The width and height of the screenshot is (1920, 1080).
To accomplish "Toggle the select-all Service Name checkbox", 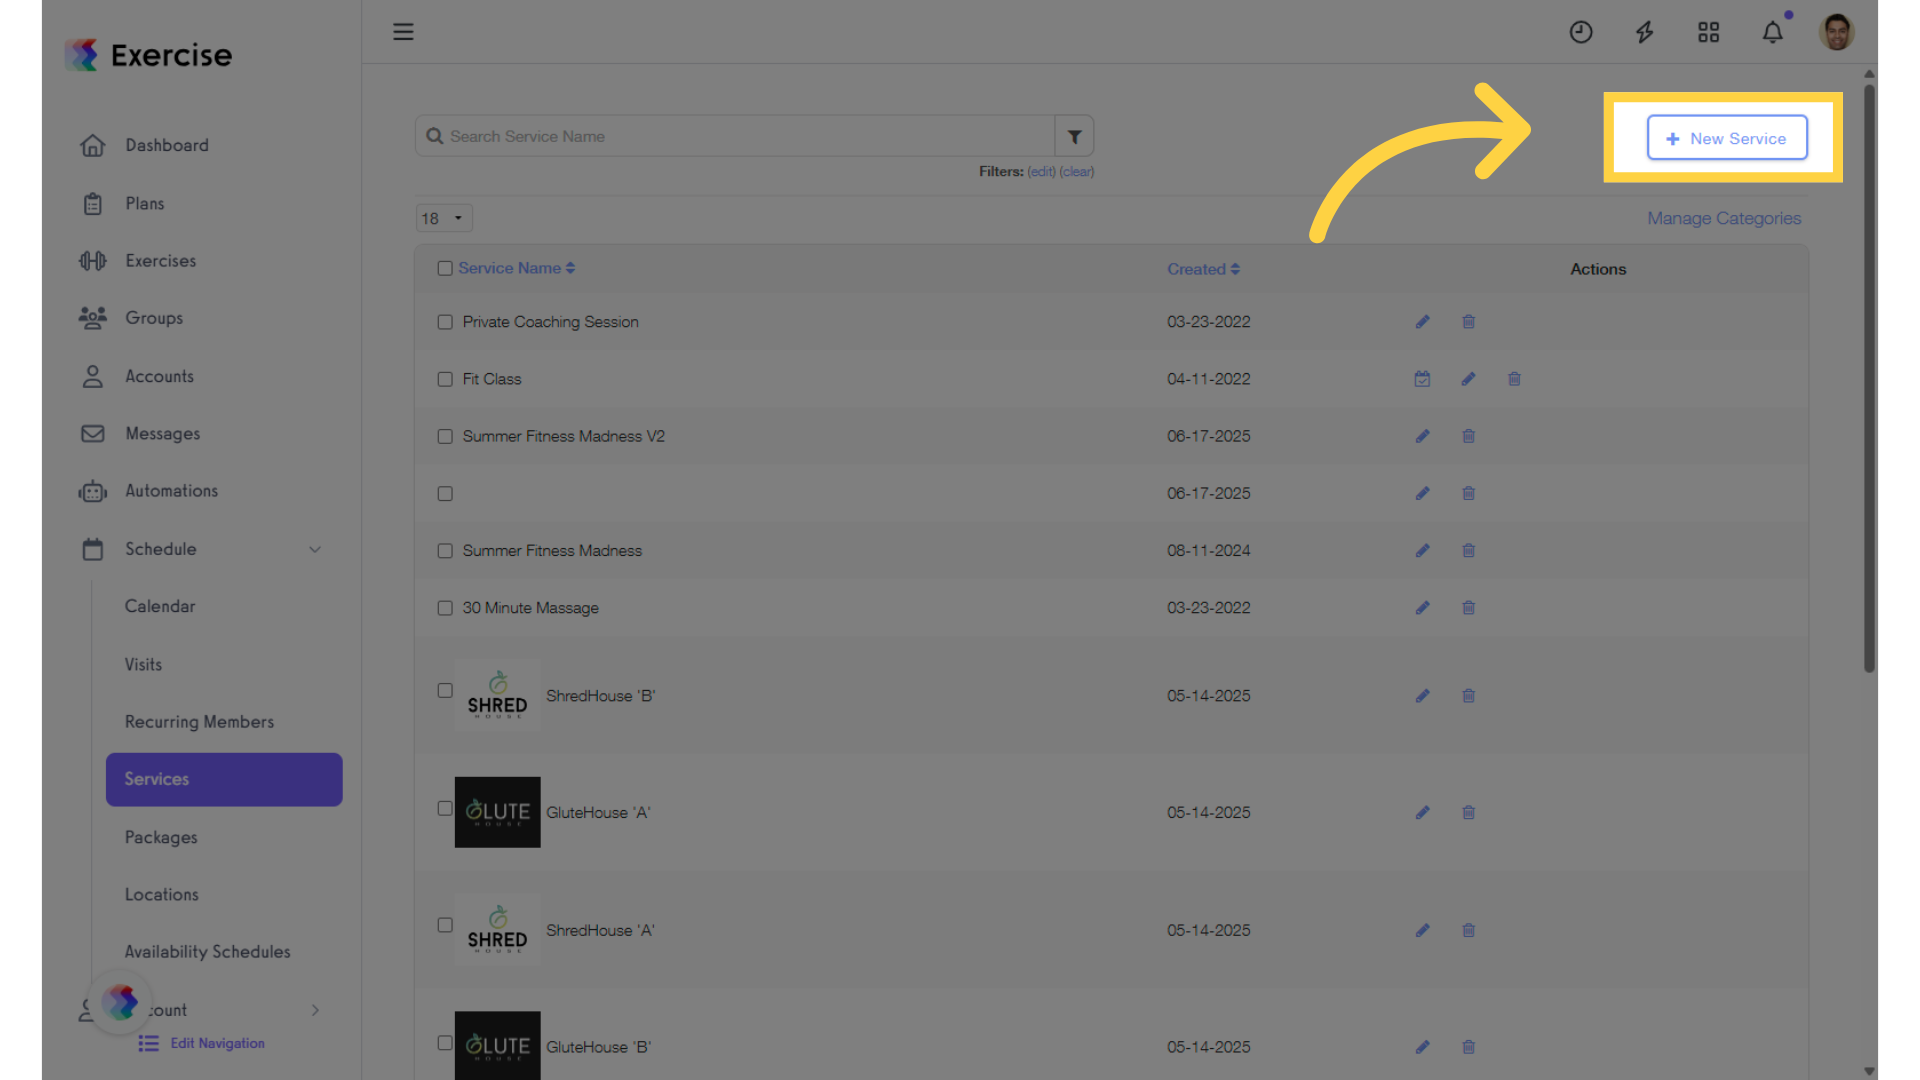I will click(445, 268).
